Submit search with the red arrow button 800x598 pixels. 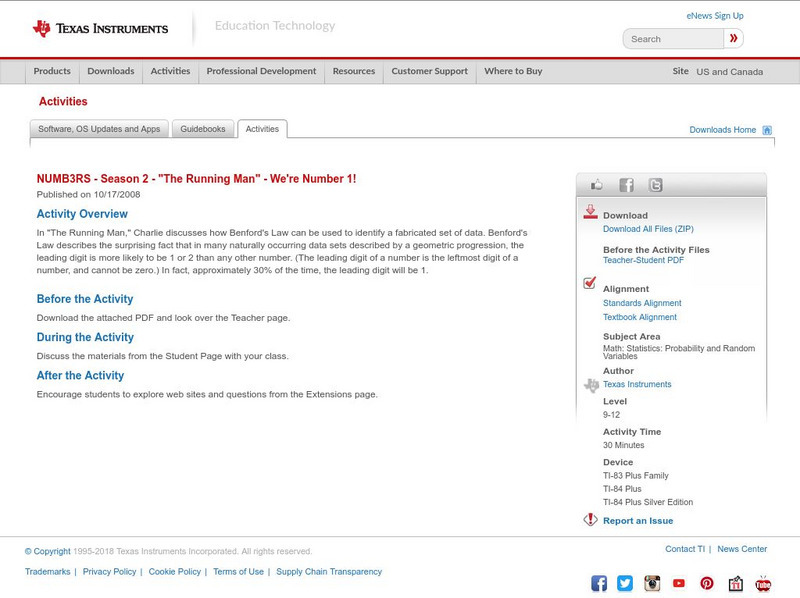click(734, 38)
